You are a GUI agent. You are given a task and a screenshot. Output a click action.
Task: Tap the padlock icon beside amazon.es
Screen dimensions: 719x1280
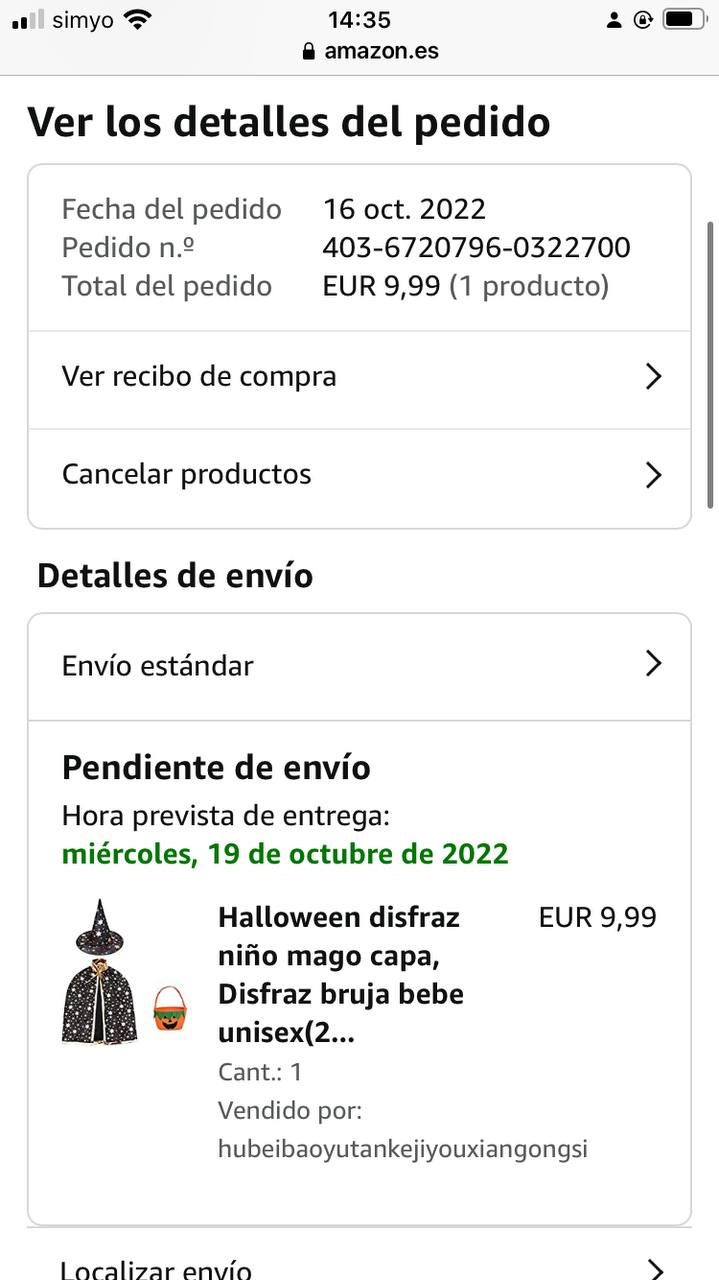(308, 51)
